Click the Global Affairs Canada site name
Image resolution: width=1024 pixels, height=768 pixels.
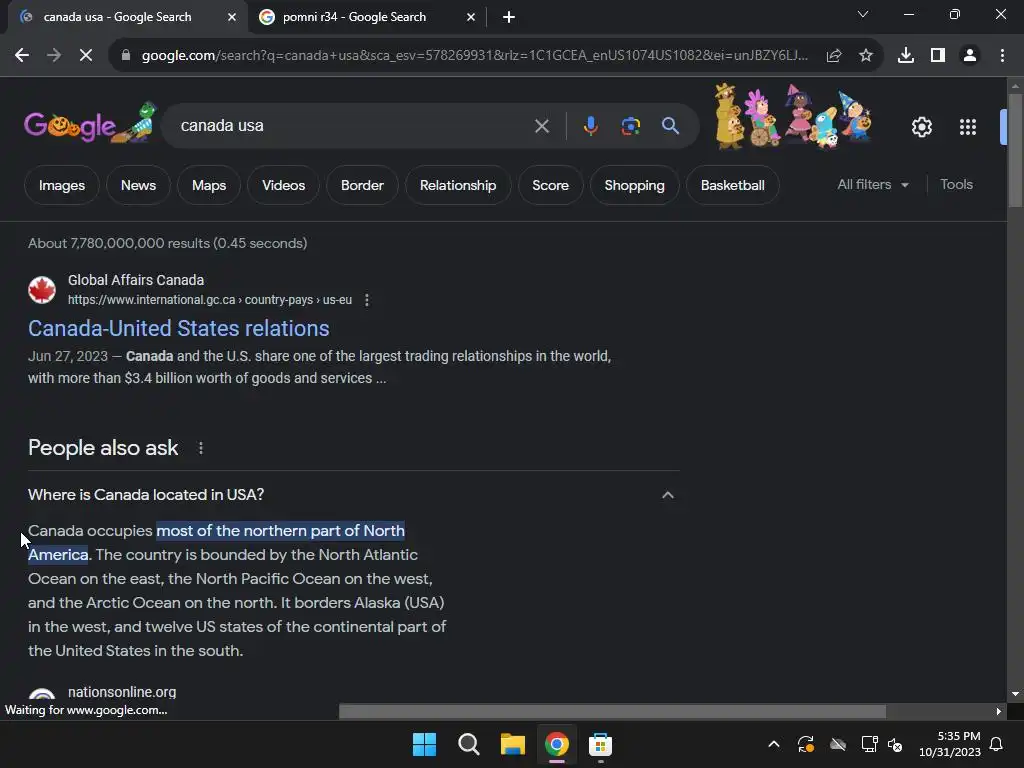pos(136,280)
